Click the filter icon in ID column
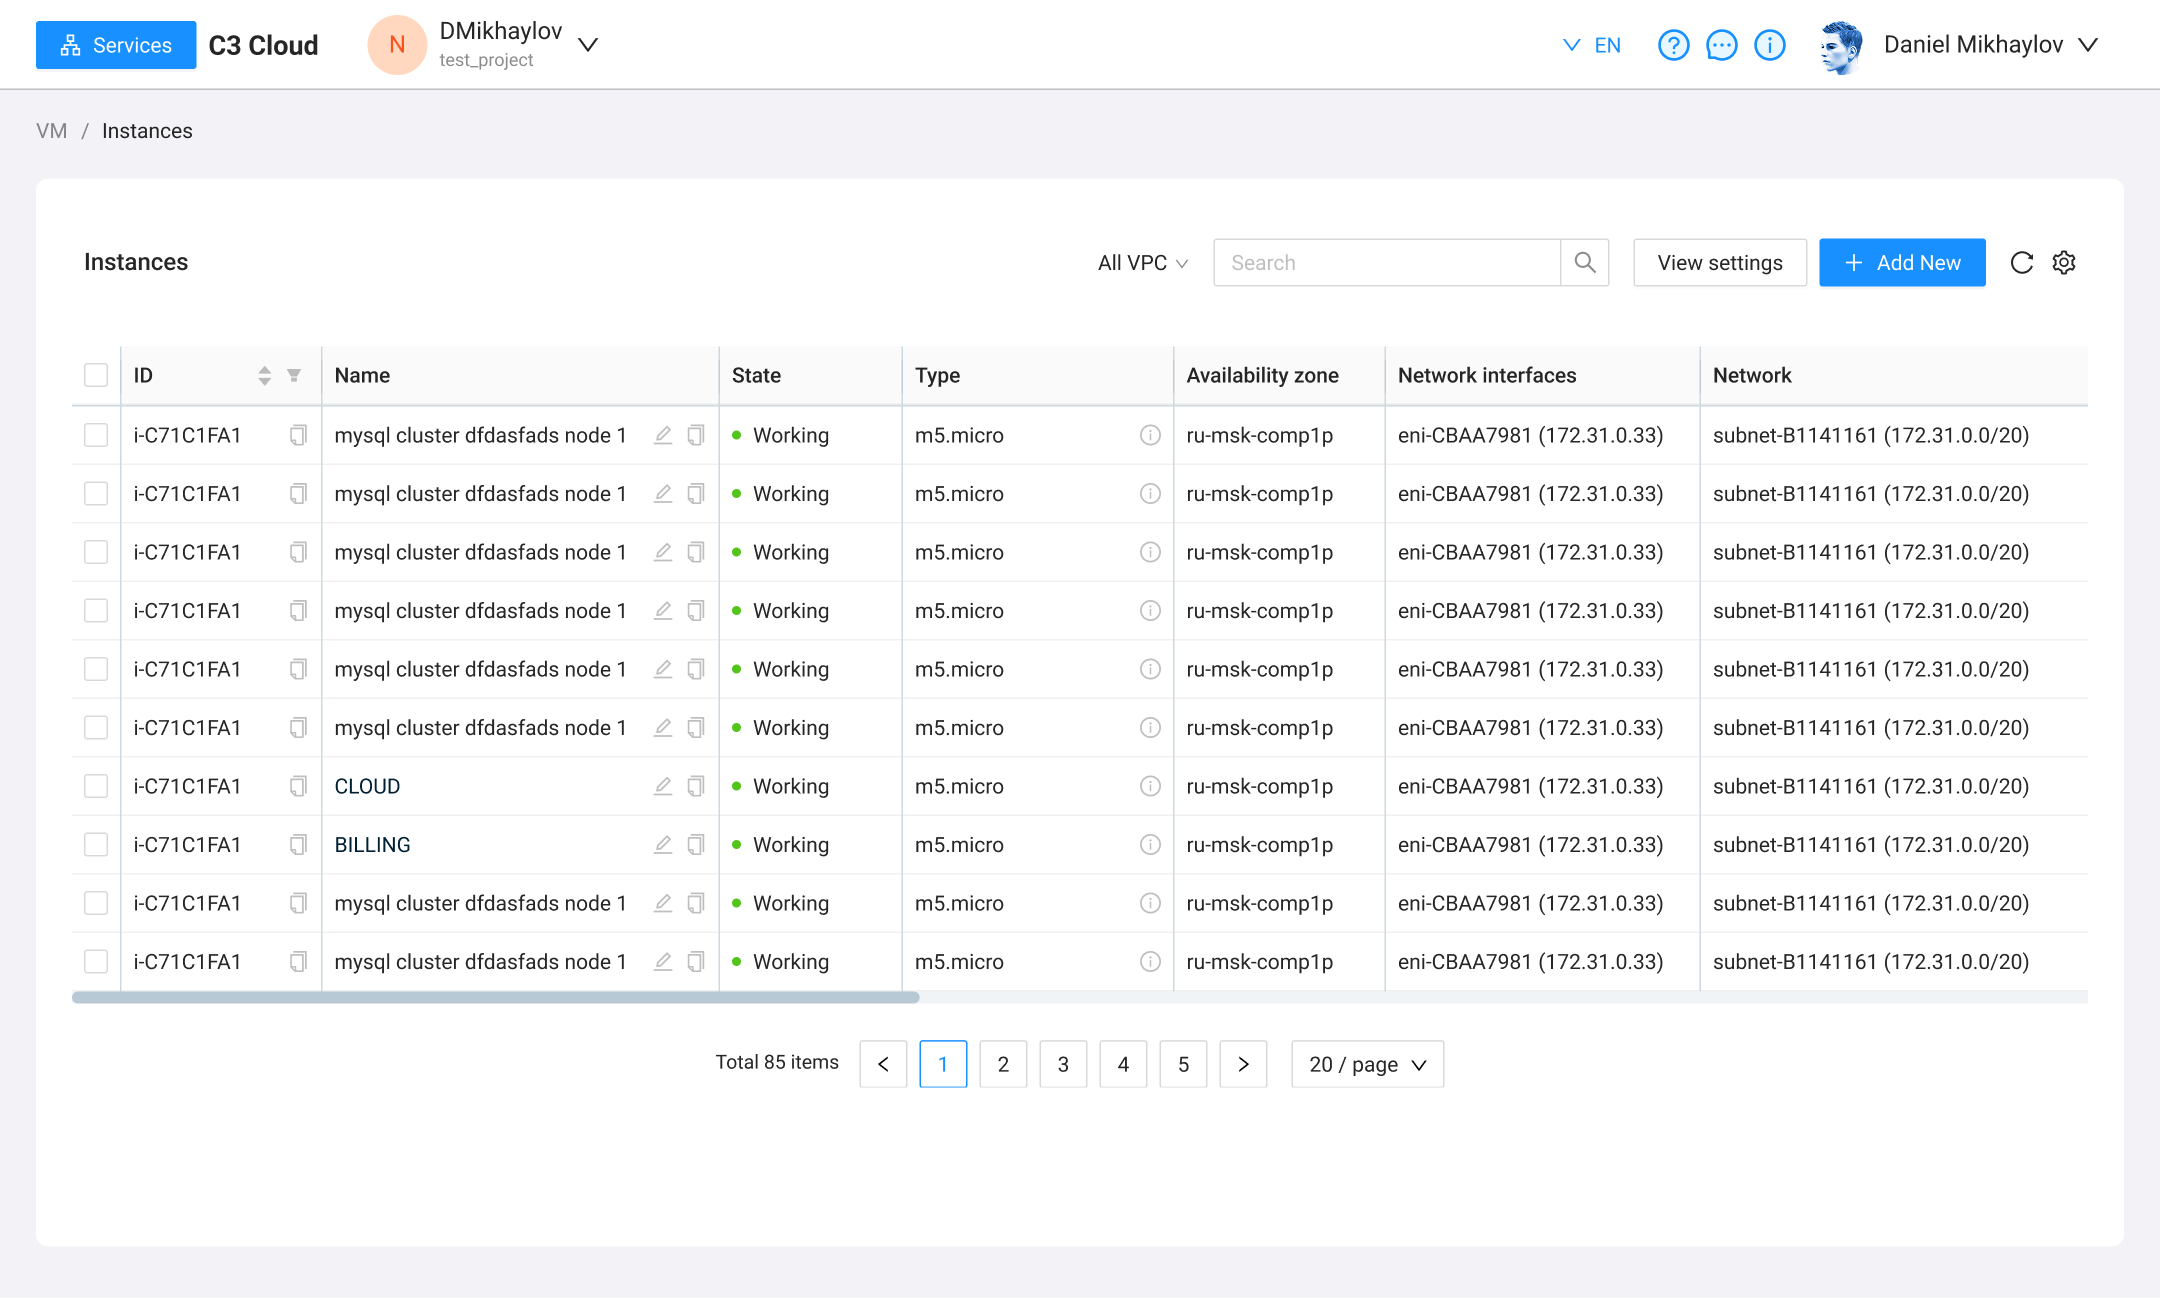 [294, 375]
